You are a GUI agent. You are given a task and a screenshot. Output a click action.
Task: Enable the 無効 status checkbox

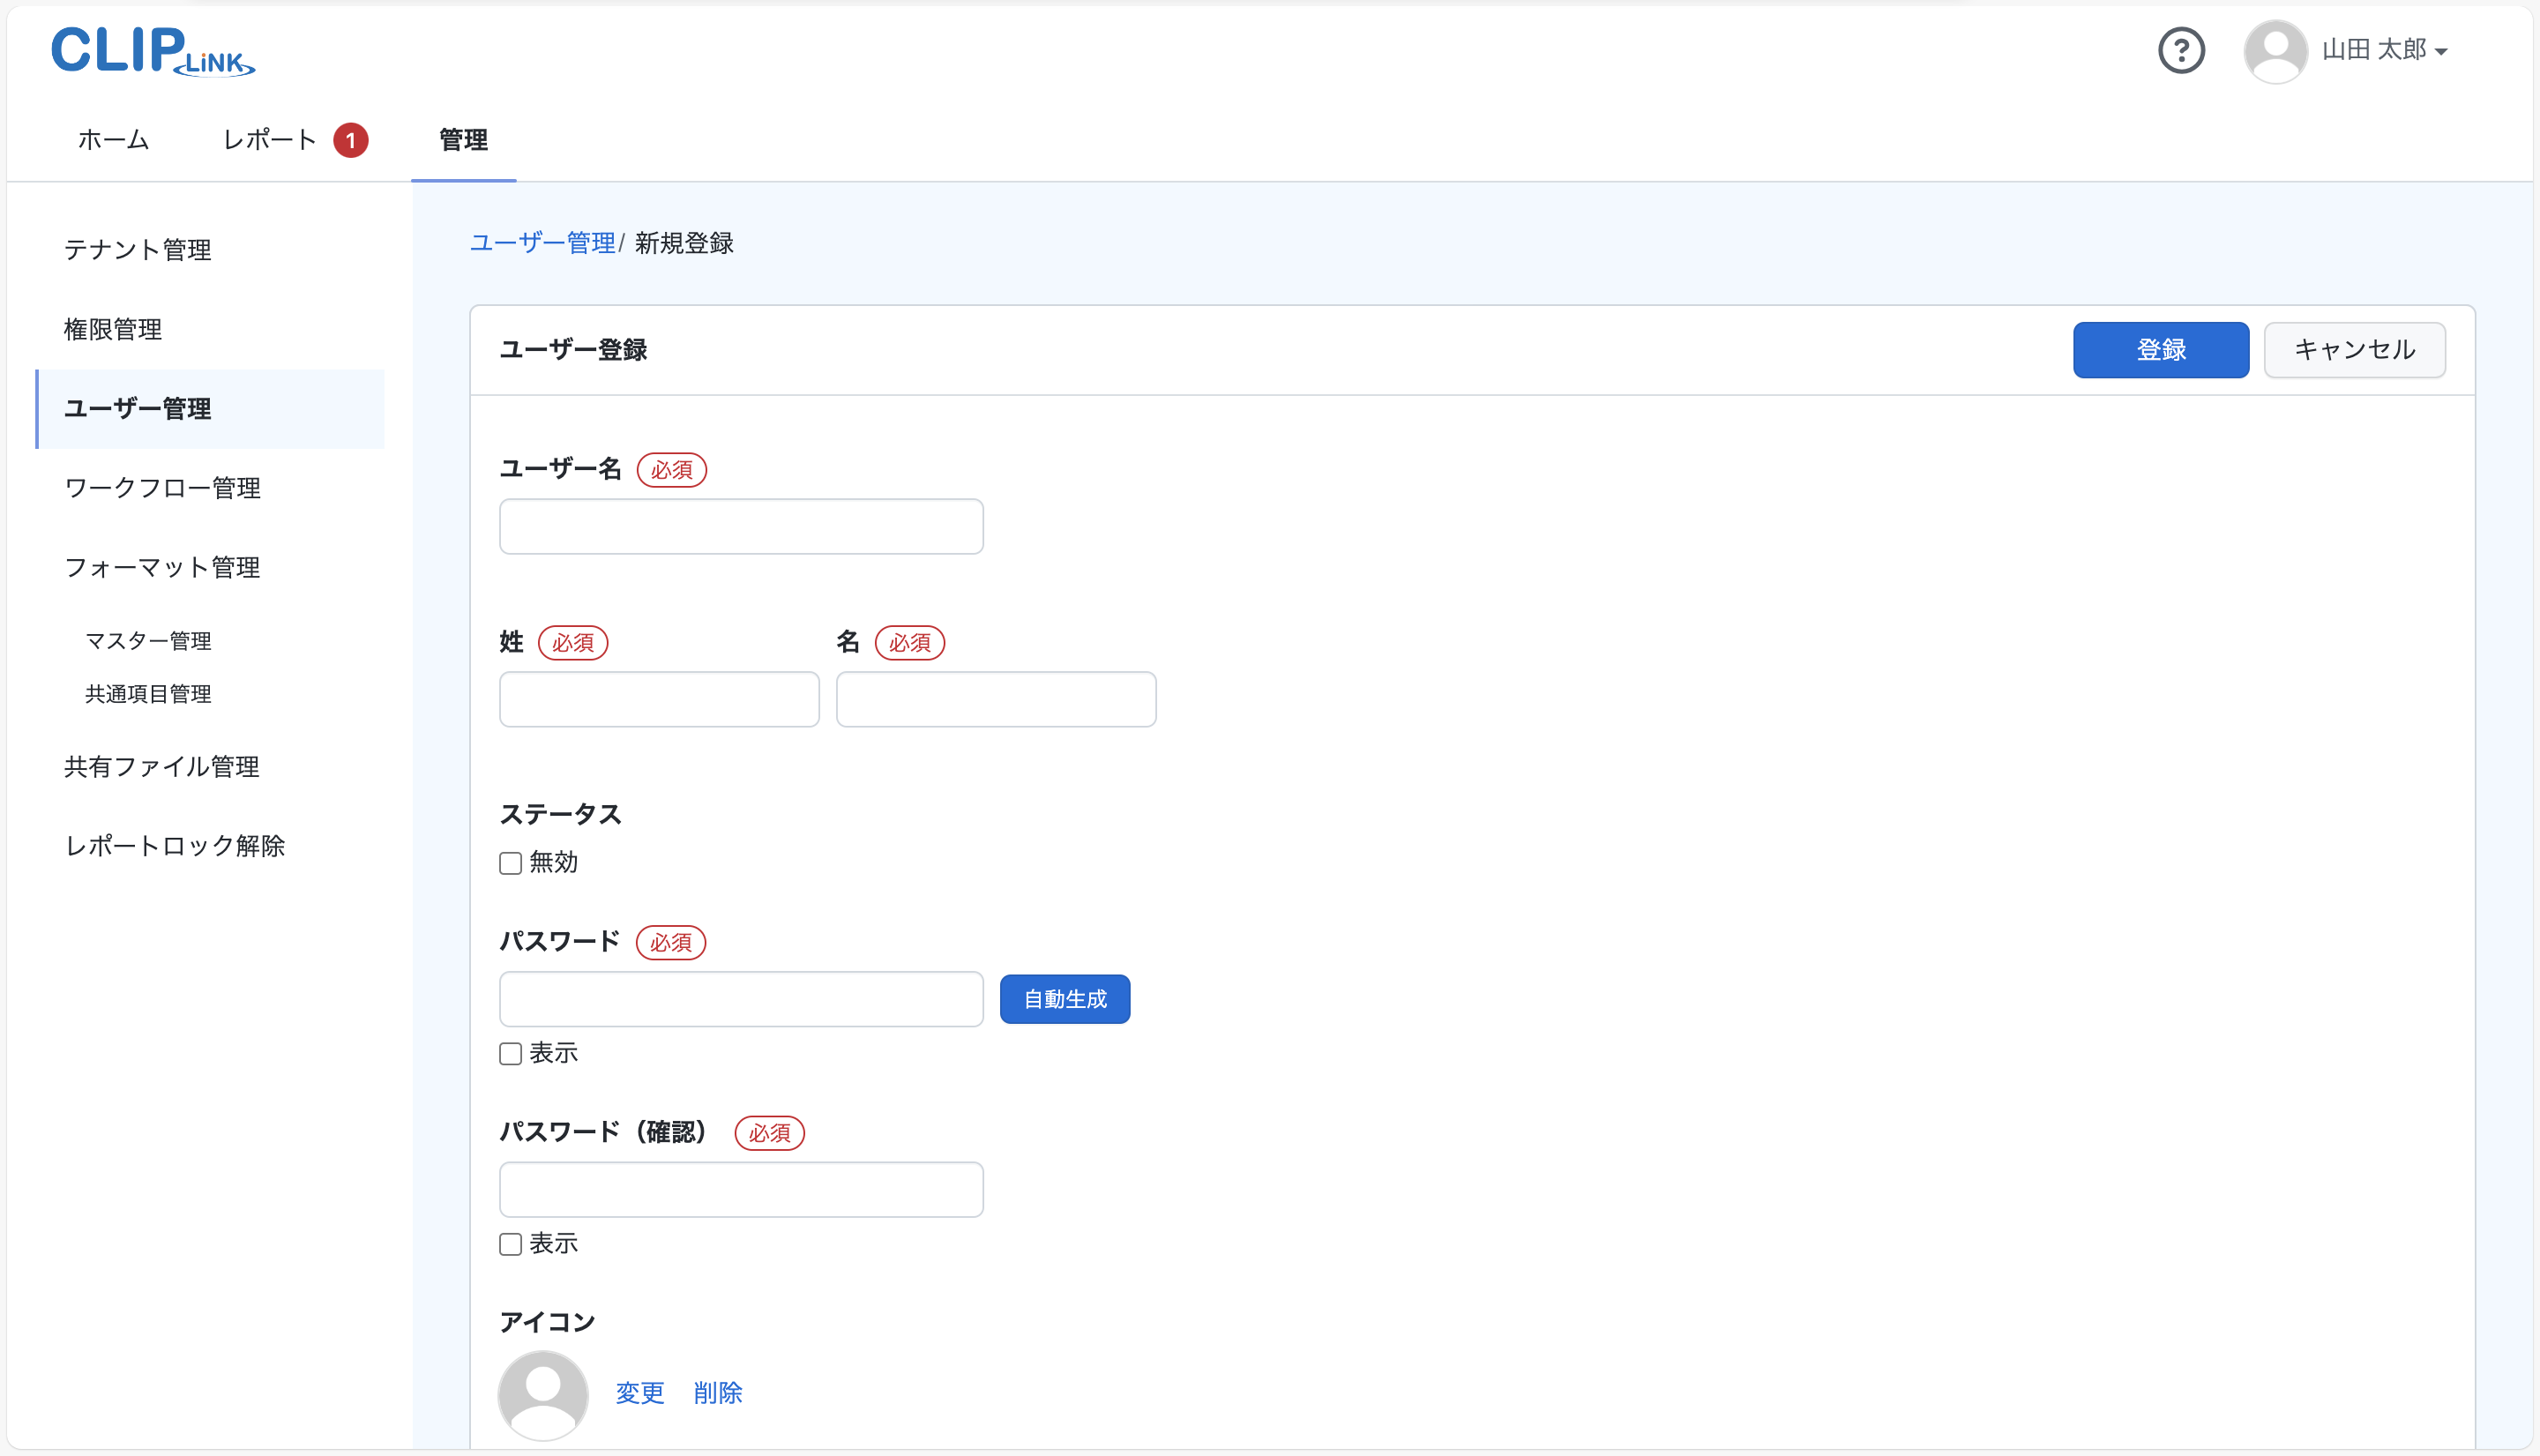point(510,863)
